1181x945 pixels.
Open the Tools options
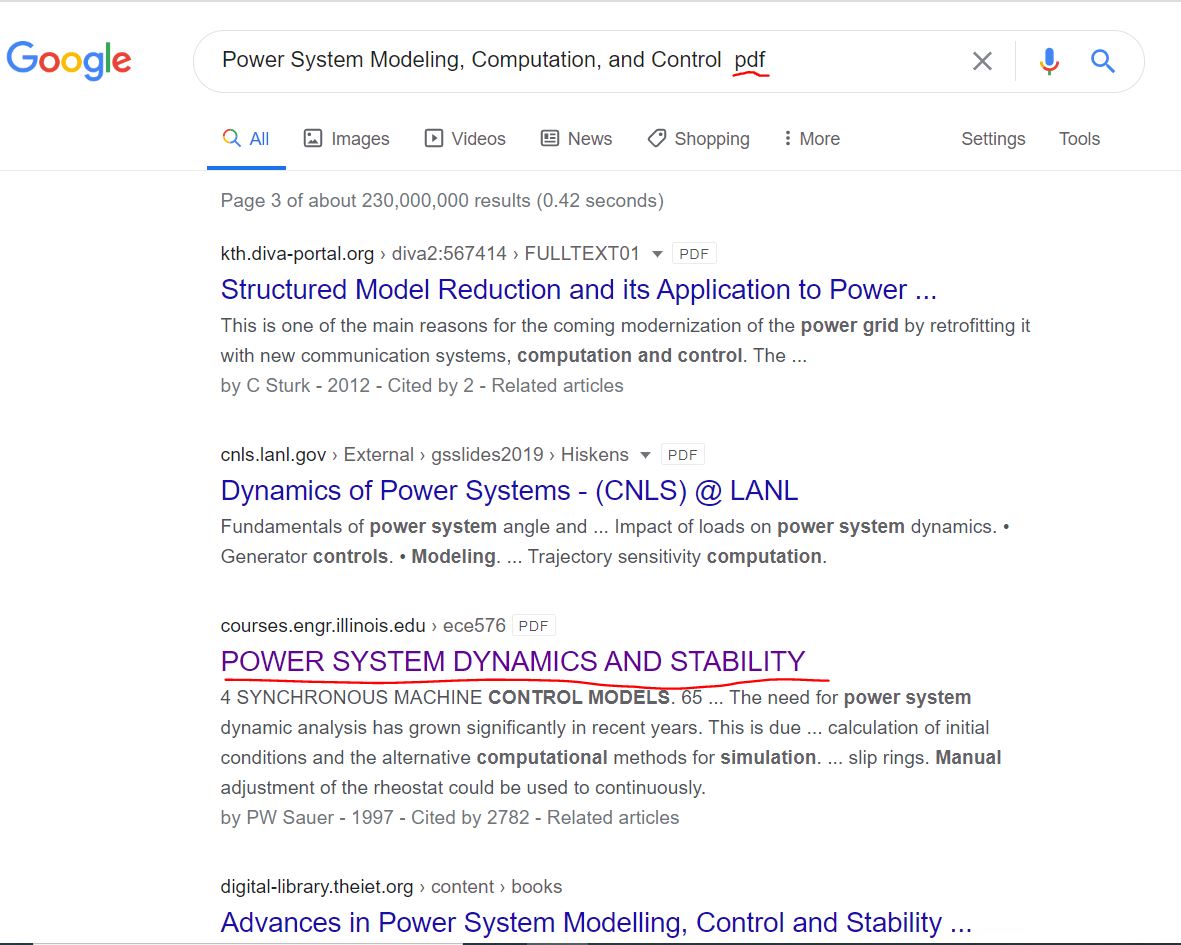(x=1079, y=139)
